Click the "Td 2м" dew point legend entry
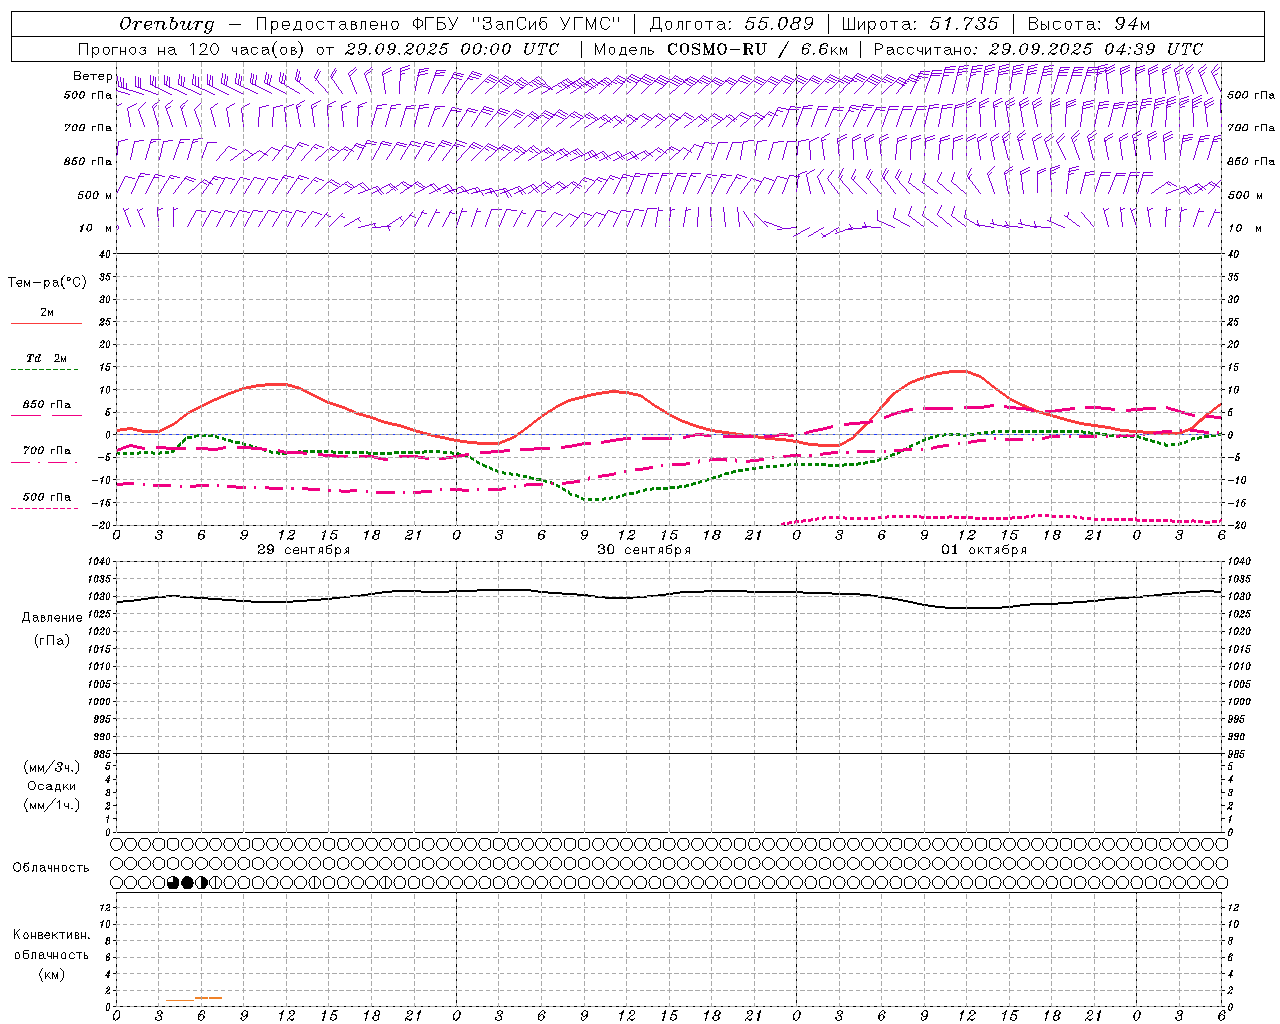 [x=47, y=358]
